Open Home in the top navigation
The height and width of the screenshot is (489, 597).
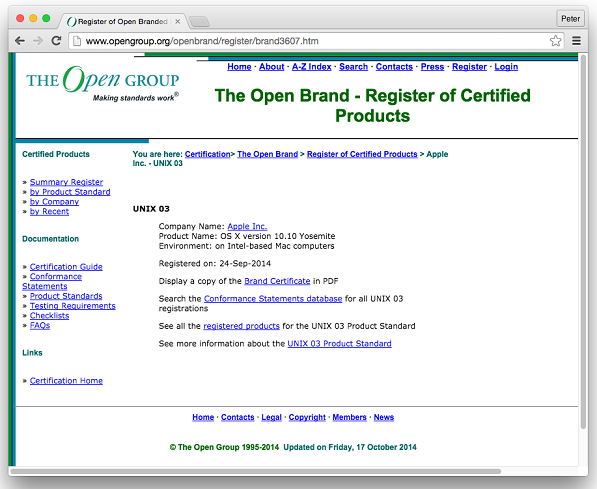[x=239, y=67]
